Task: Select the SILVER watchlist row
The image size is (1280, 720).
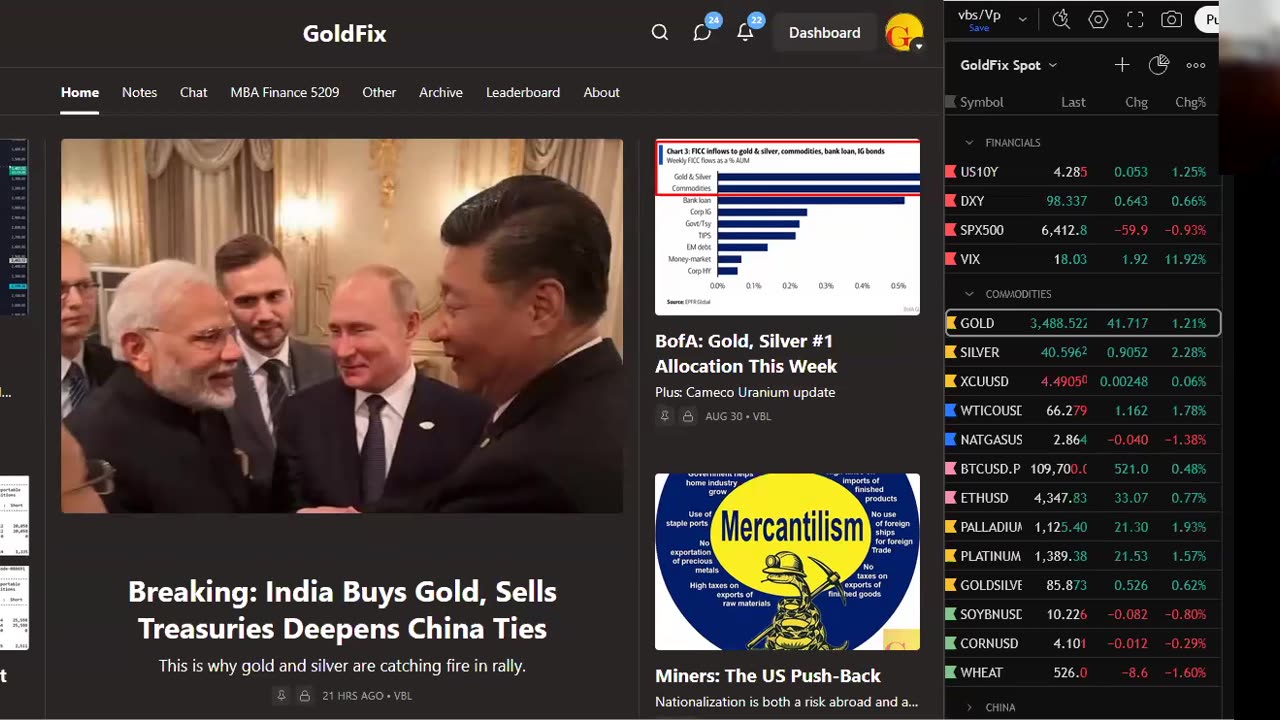Action: click(1082, 352)
